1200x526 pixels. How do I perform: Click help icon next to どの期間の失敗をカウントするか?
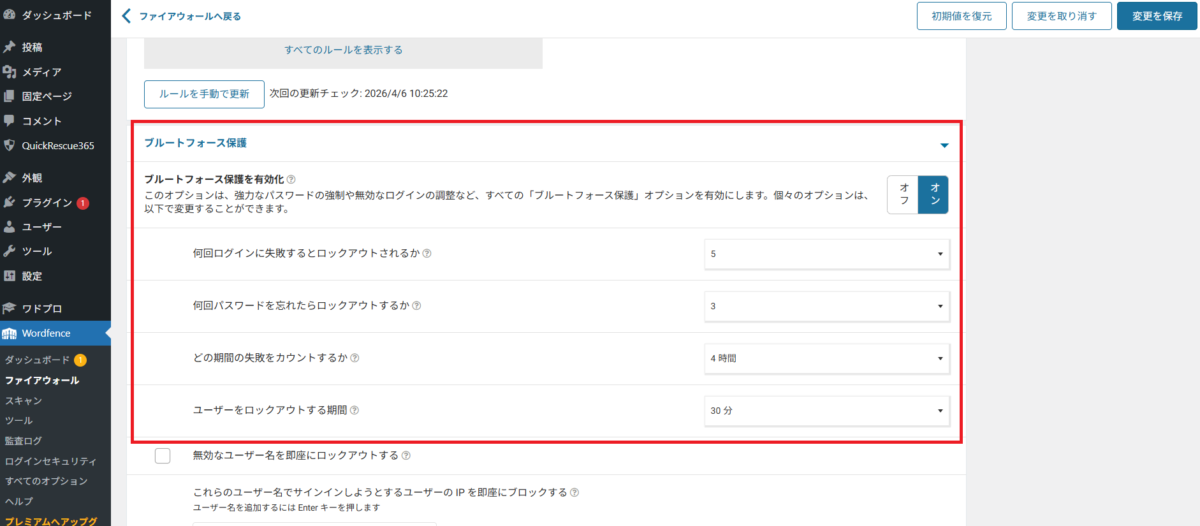[355, 358]
